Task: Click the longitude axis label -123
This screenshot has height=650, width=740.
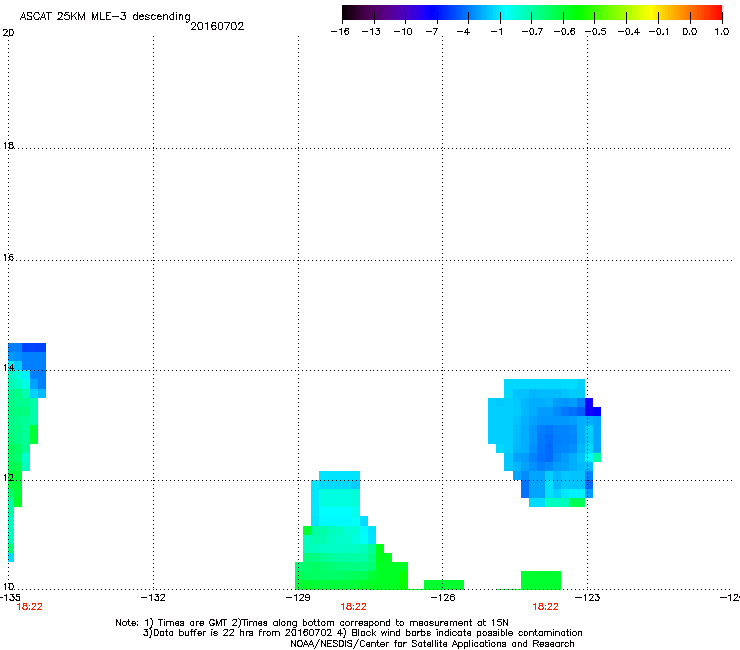Action: click(x=588, y=598)
